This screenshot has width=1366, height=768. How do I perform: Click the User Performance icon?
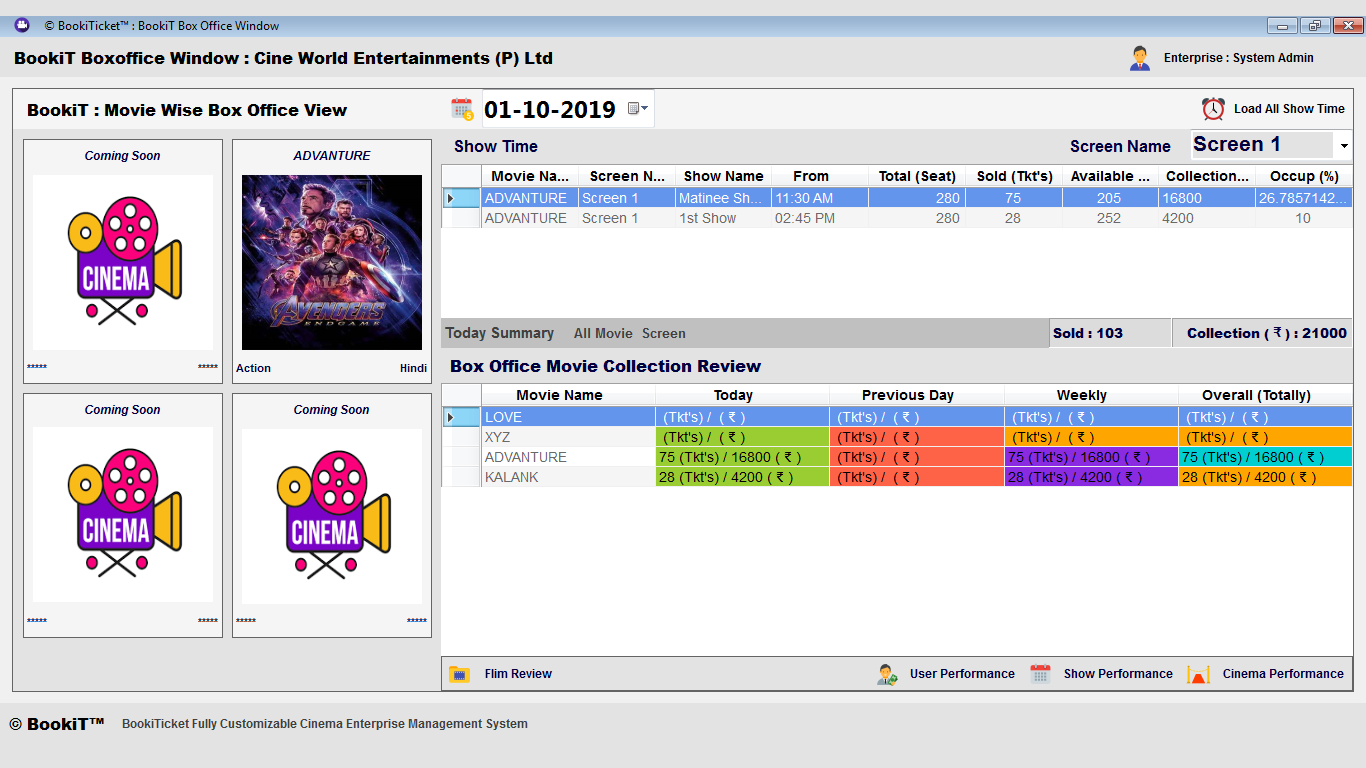click(x=887, y=674)
